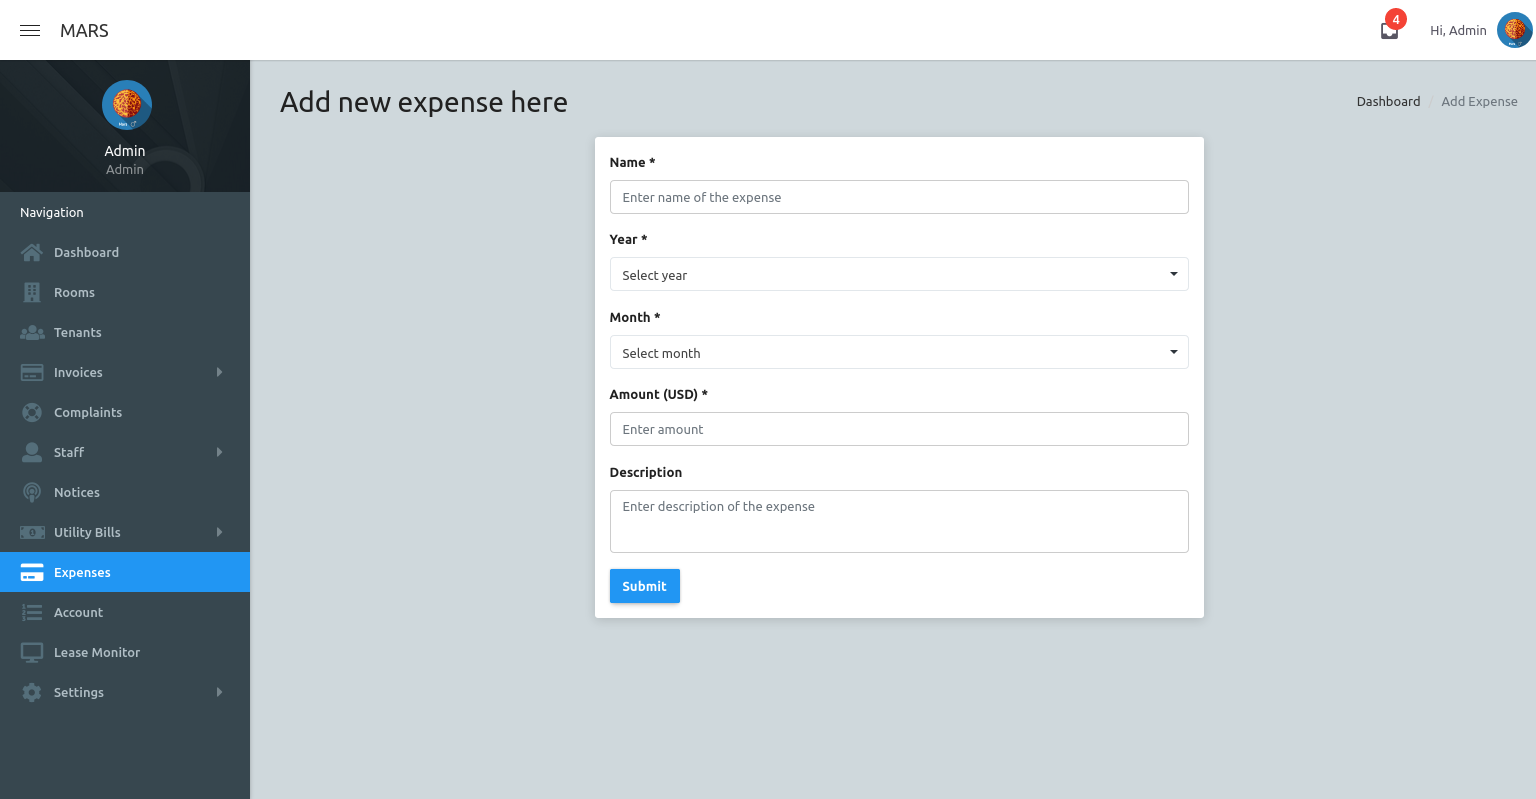
Task: Expand the Staff submenu
Action: coord(219,452)
